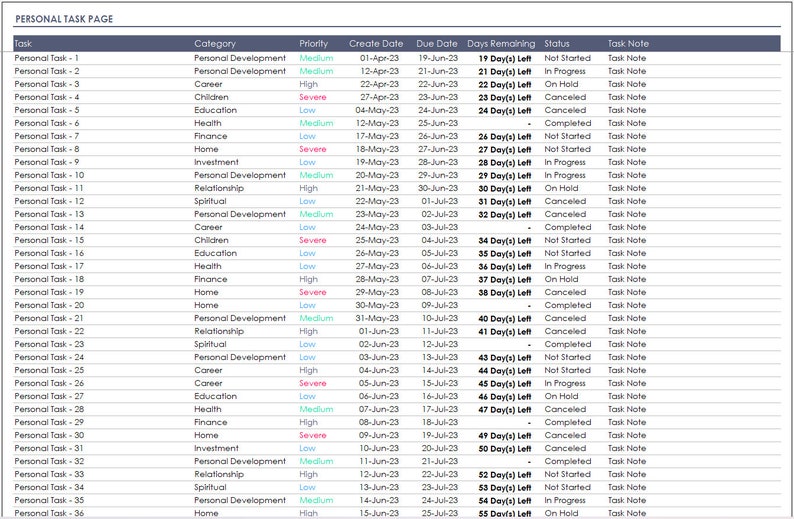Select the Task column header

click(23, 44)
